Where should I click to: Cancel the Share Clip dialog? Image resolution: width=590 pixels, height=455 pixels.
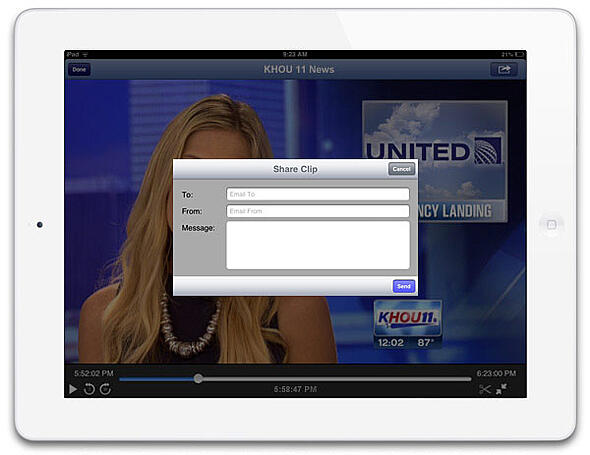(401, 169)
